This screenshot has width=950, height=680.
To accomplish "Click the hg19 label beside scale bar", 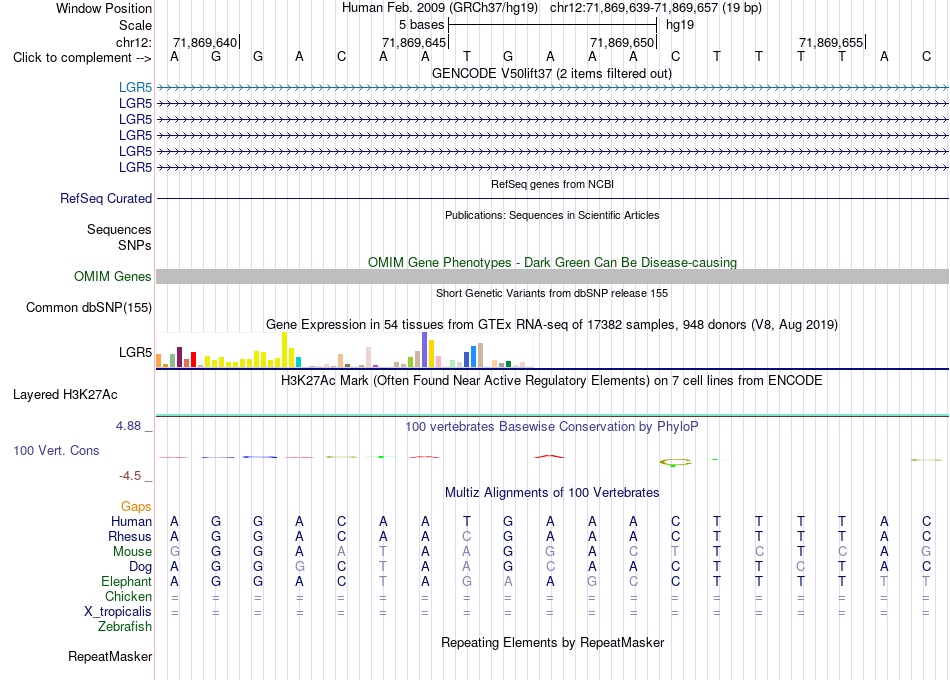I will [680, 25].
